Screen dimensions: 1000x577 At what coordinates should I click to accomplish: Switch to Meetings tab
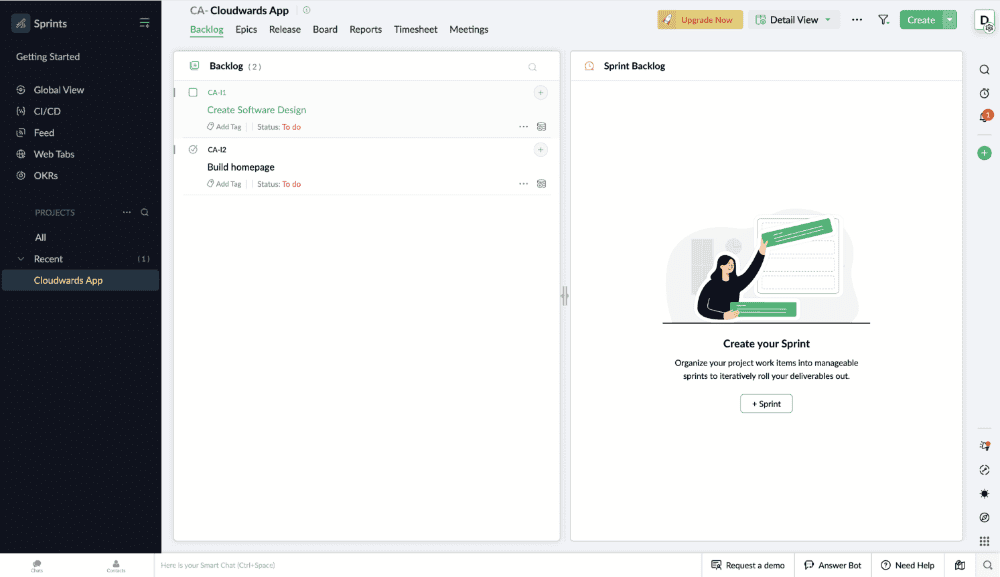pyautogui.click(x=469, y=29)
